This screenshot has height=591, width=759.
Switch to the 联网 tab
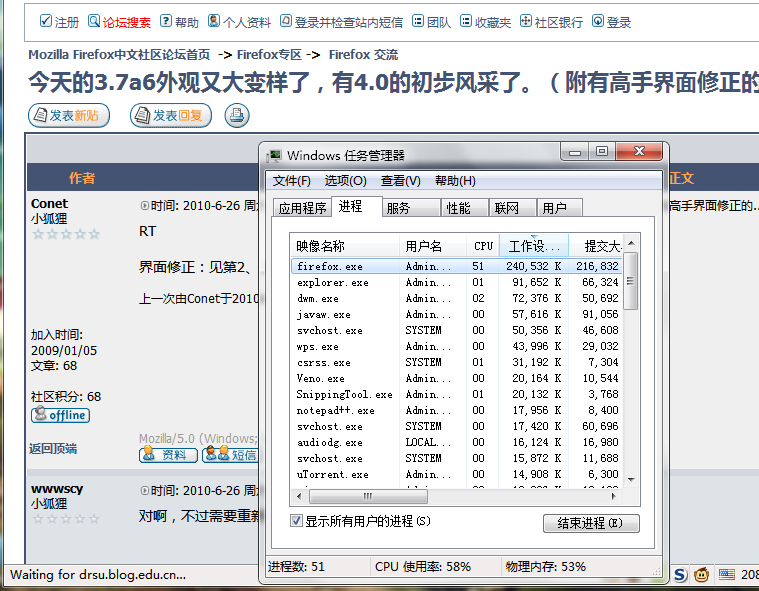click(x=513, y=208)
